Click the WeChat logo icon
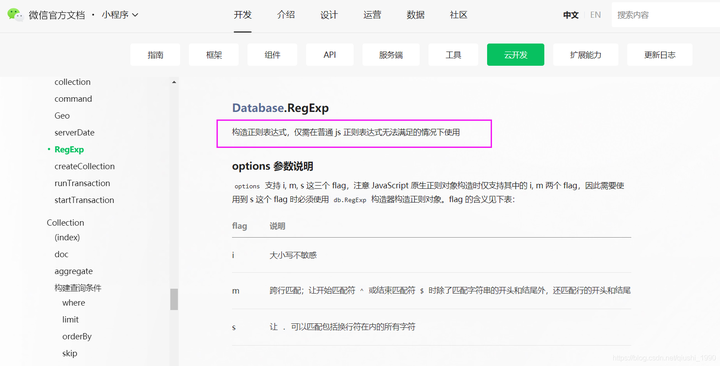The height and width of the screenshot is (366, 720). coord(15,15)
